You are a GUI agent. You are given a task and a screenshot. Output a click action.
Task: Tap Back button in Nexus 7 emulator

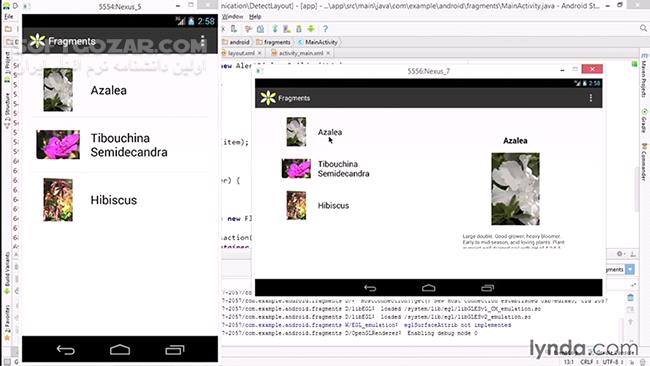pos(370,288)
